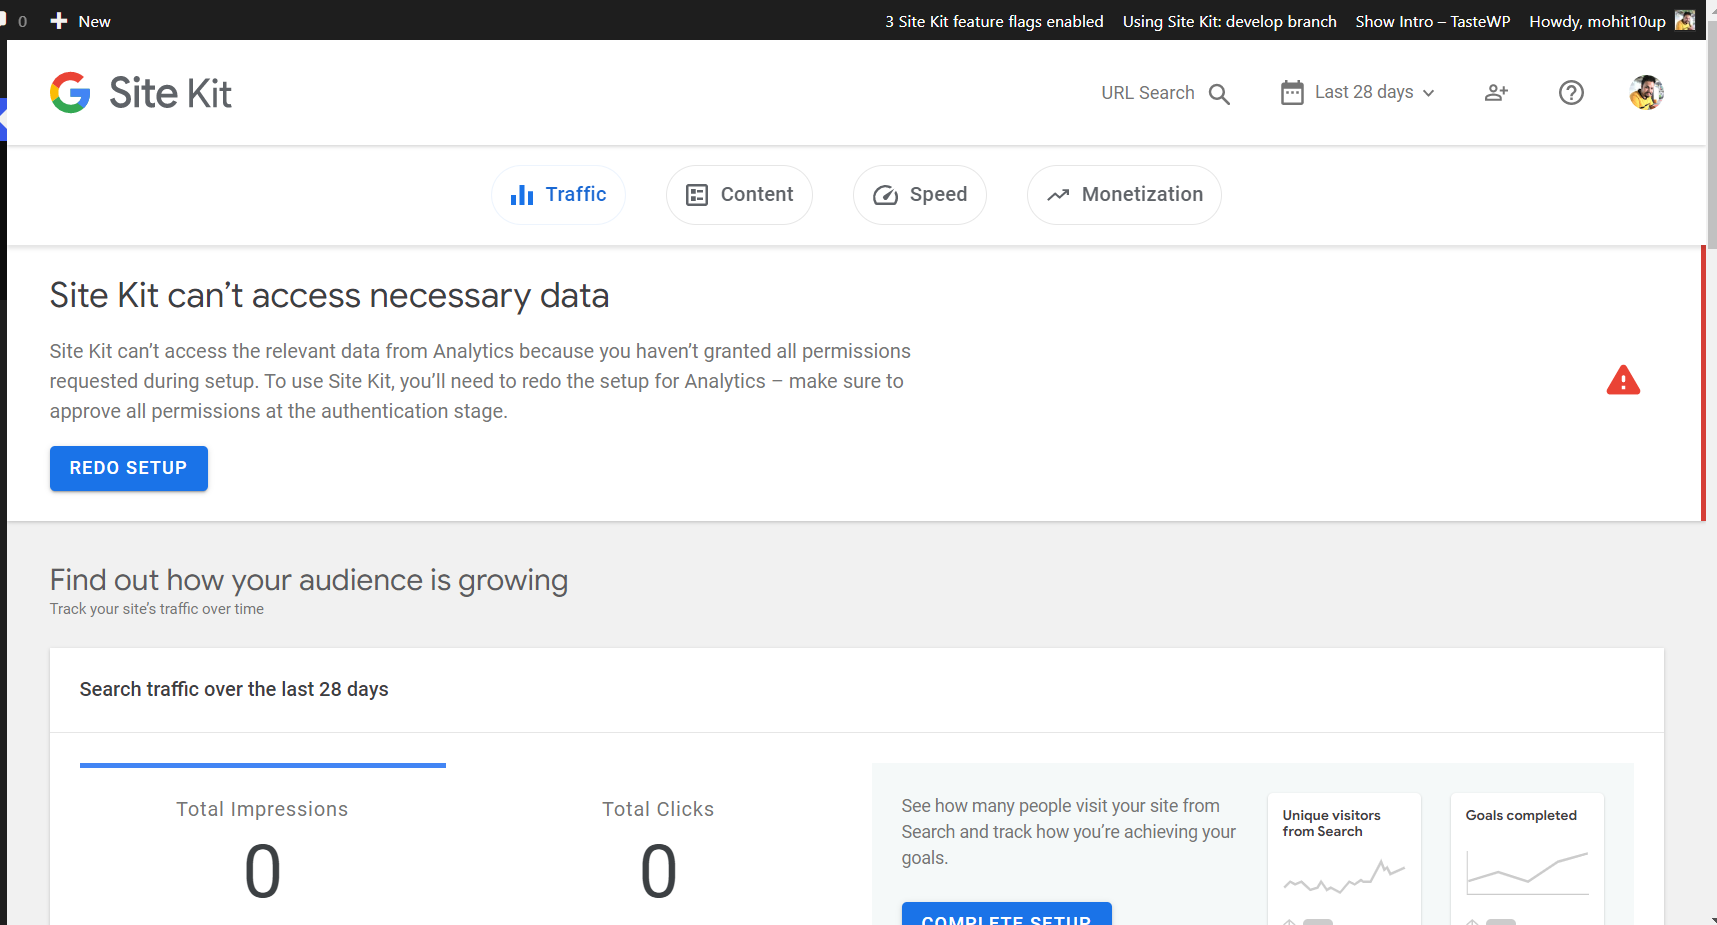Open New item in admin bar
Screen dimensions: 1717x925
pos(80,21)
